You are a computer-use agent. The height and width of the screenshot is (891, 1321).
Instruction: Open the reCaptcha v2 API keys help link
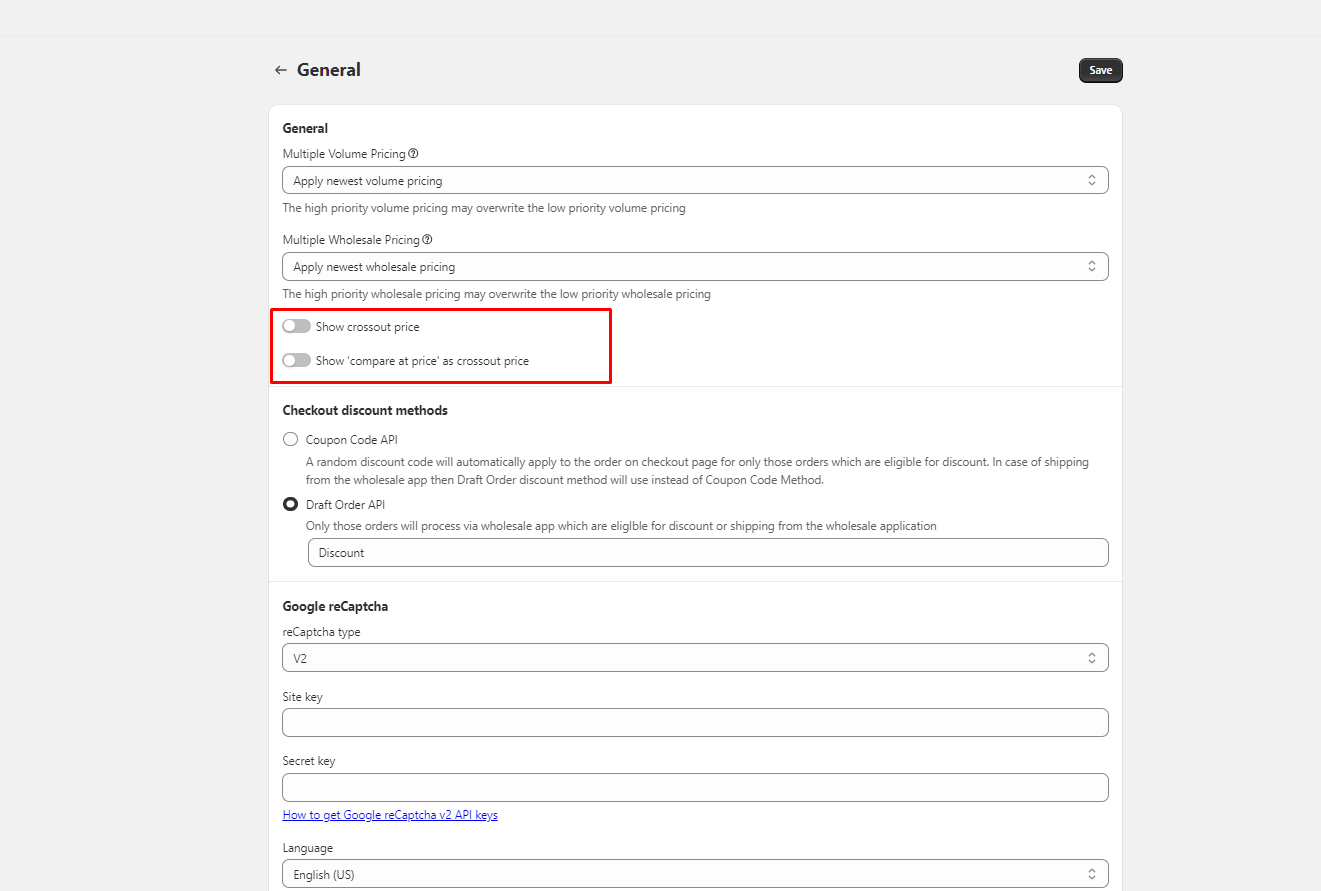[390, 815]
